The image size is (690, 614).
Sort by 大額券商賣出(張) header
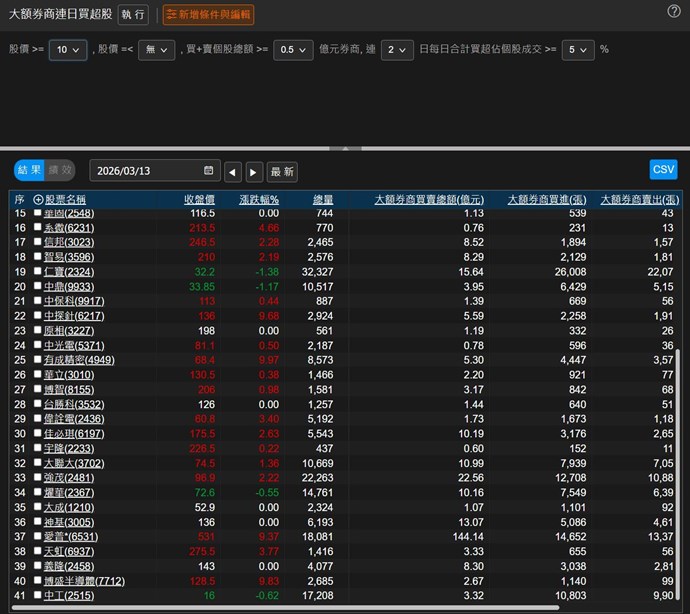pos(640,200)
